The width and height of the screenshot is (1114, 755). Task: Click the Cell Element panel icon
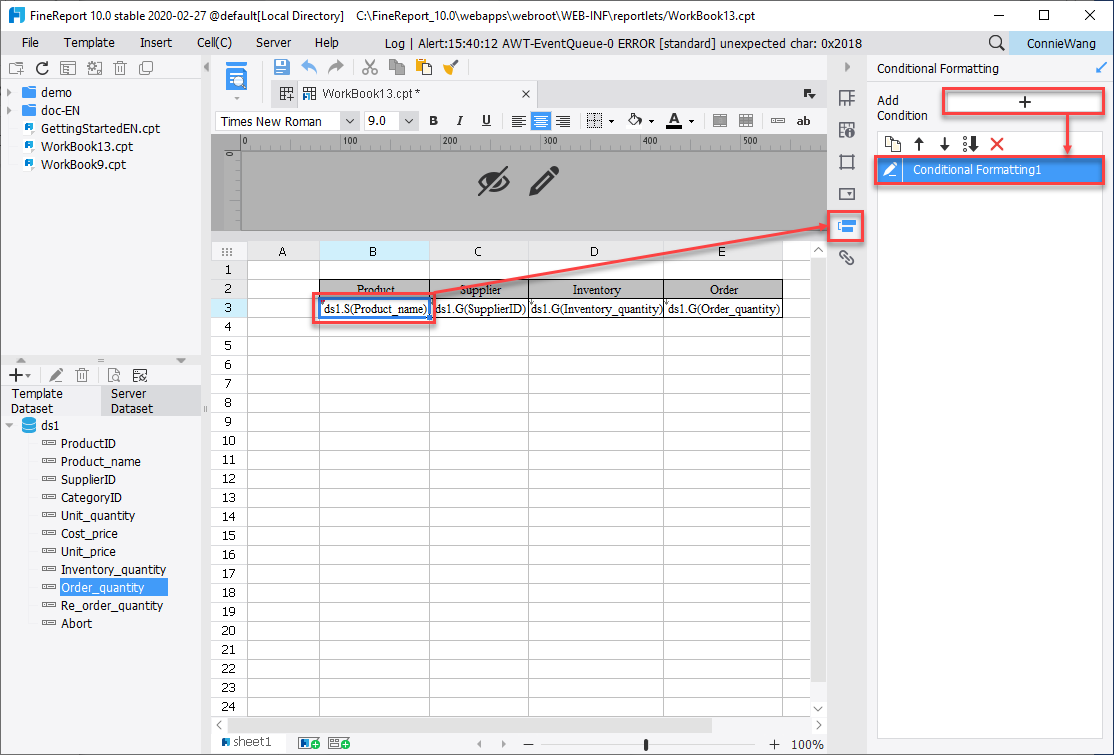click(x=846, y=99)
